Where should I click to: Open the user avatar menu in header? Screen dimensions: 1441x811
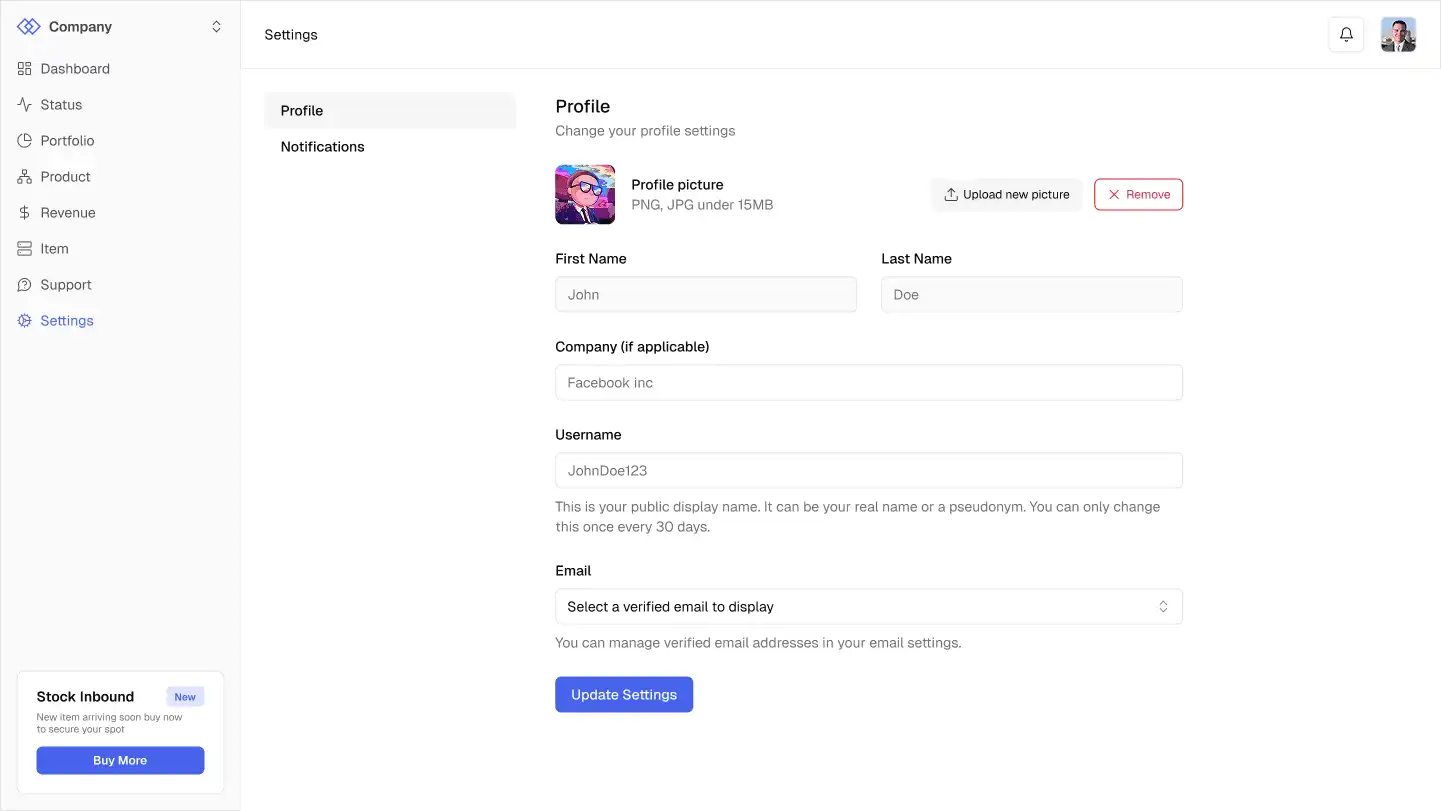click(x=1398, y=35)
